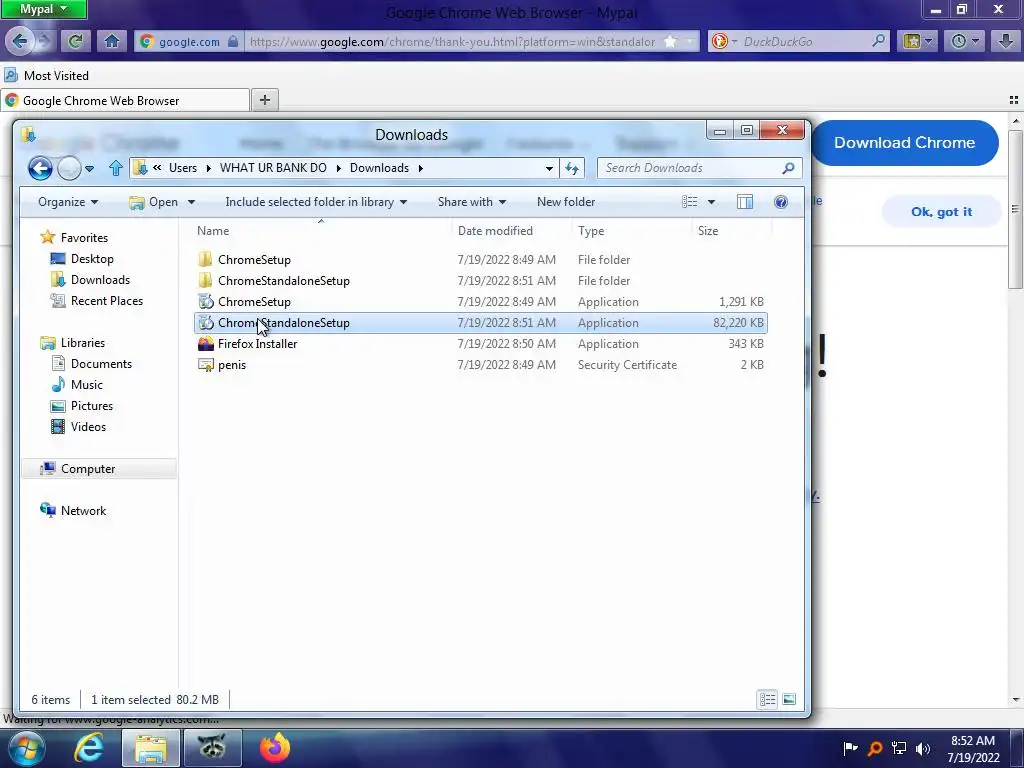Open the raccoon Mypal taskbar icon
Viewport: 1024px width, 768px height.
point(213,748)
